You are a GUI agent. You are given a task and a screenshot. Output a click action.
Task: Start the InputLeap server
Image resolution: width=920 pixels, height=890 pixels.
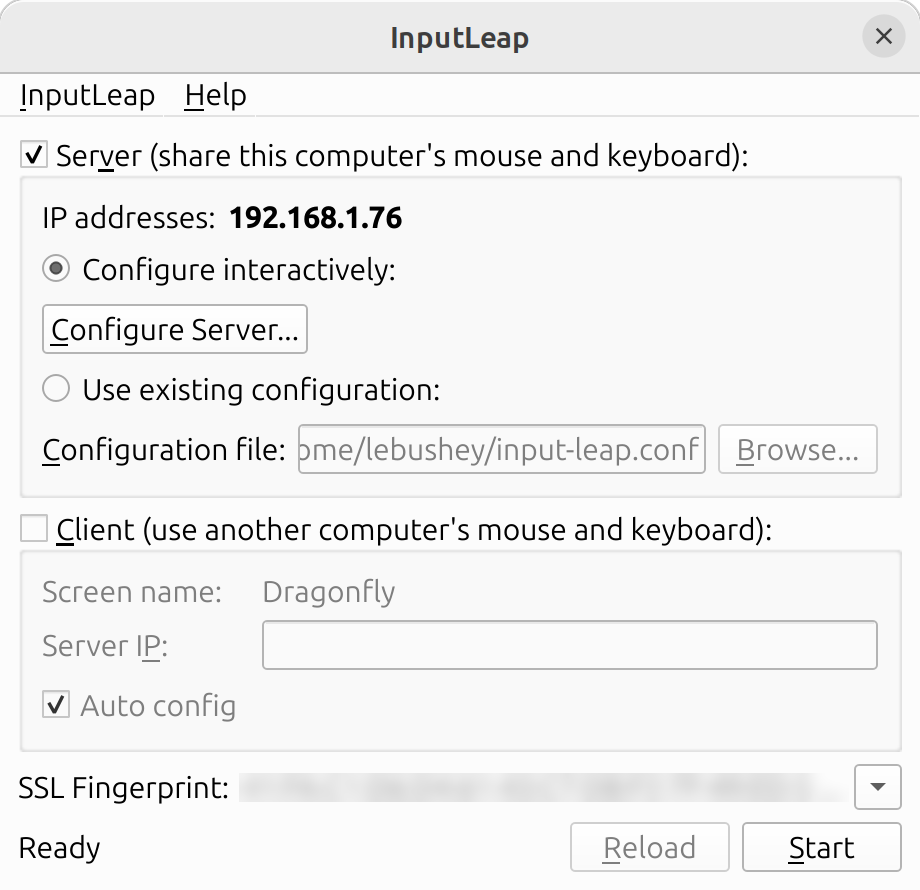pyautogui.click(x=821, y=847)
